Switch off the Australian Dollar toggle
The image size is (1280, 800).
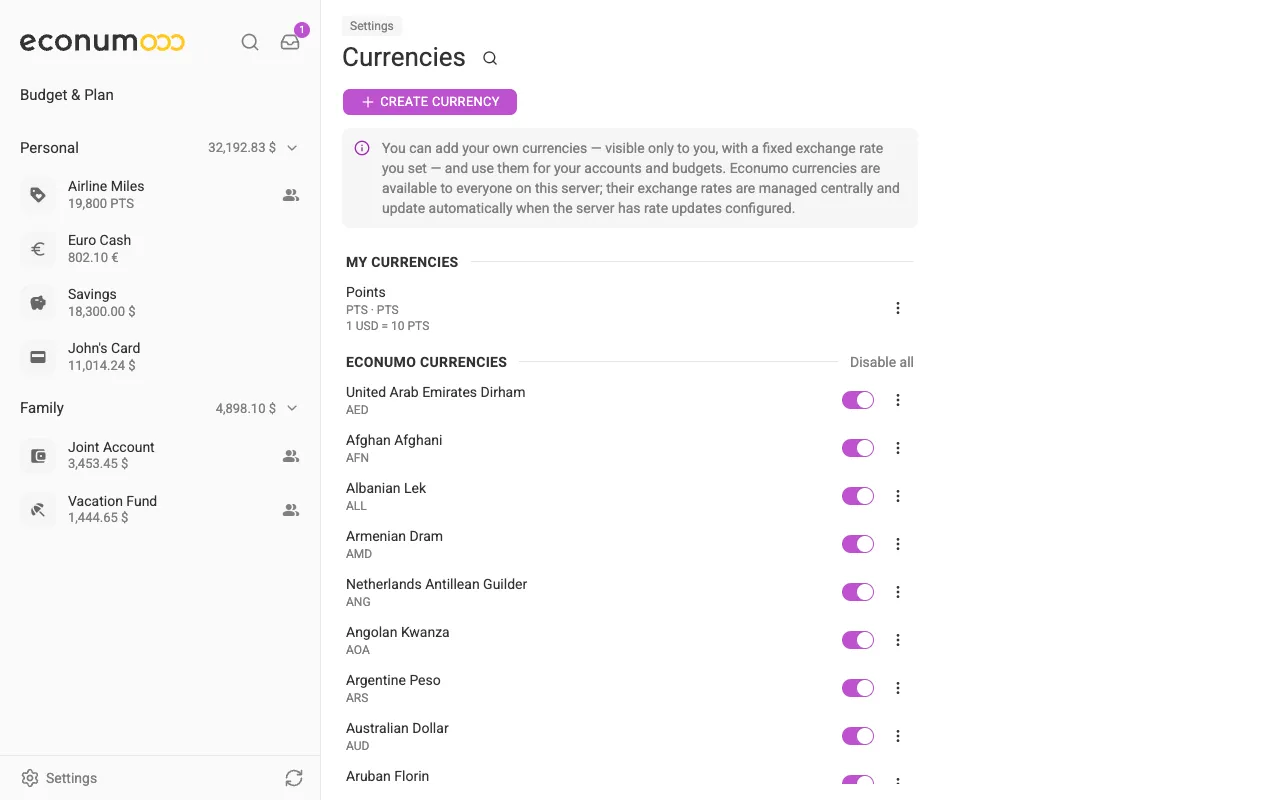coord(858,736)
